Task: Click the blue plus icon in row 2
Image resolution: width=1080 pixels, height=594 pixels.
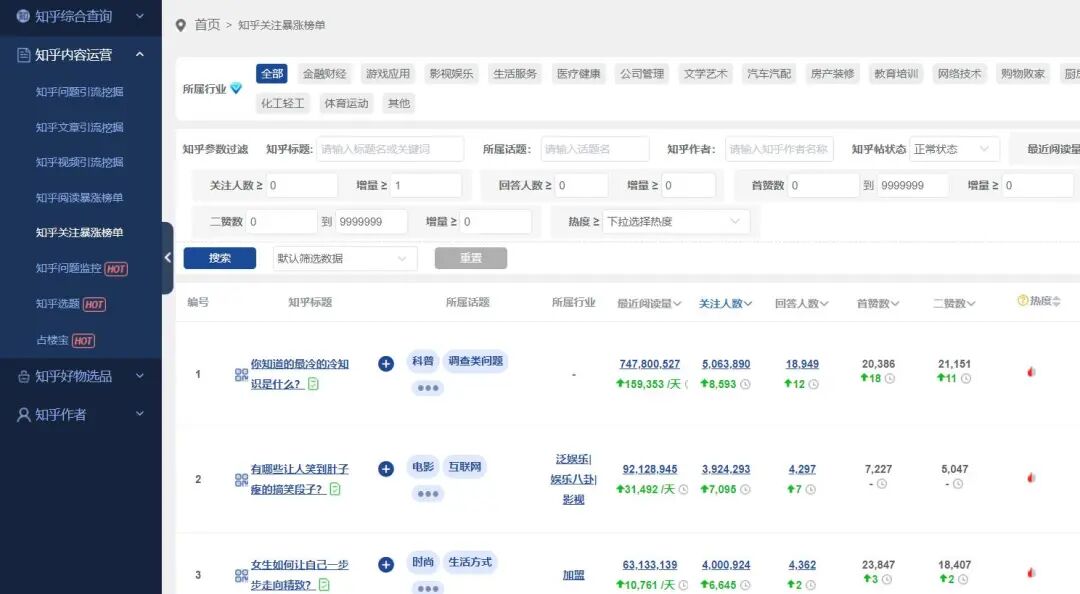Action: tap(386, 469)
